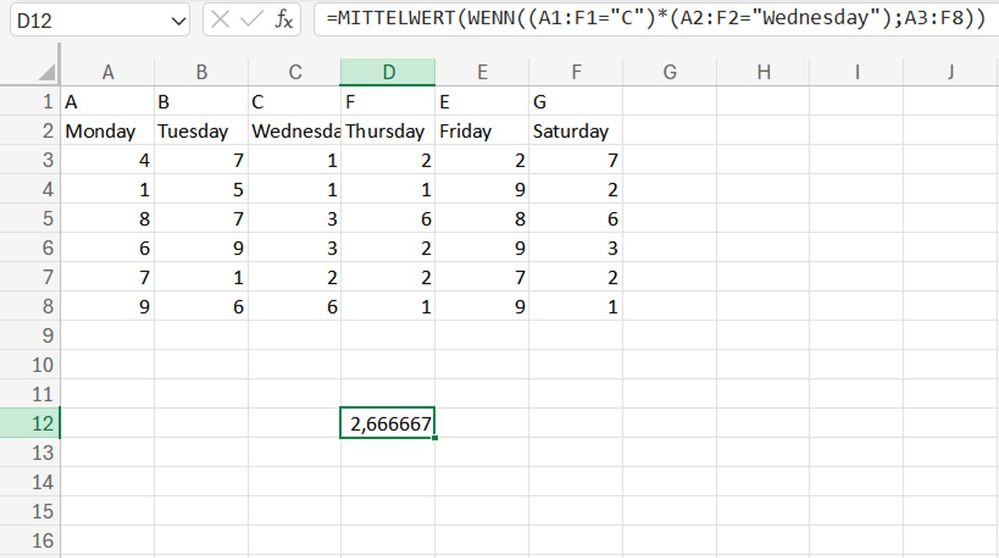The width and height of the screenshot is (999, 558).
Task: Click cell B1 containing "B"
Action: coord(201,101)
